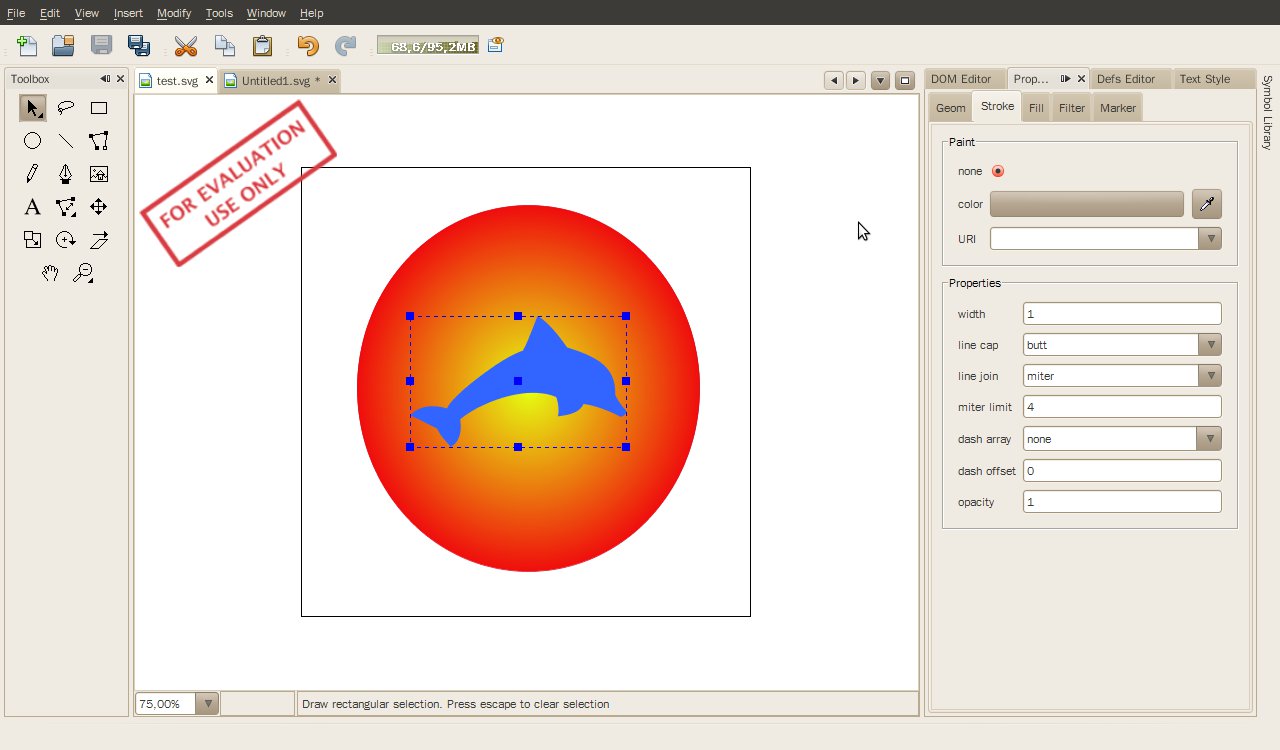Select the Scale tool
The image size is (1280, 750).
coord(32,240)
